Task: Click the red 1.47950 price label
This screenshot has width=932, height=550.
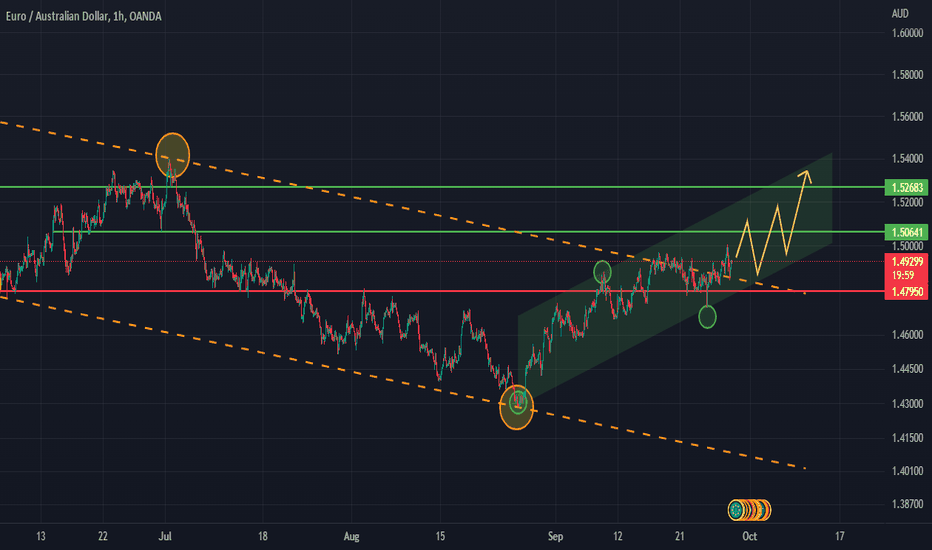Action: tap(906, 291)
